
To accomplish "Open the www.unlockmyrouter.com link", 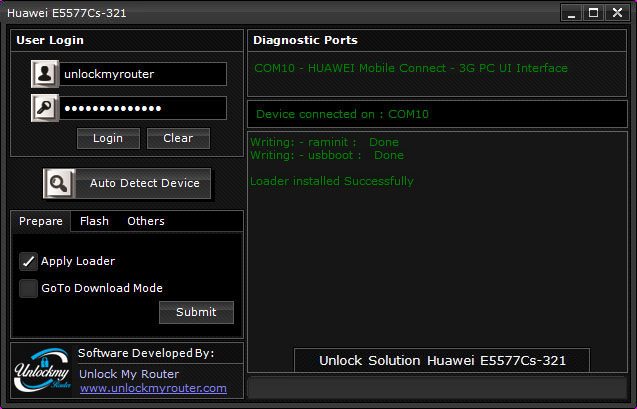I will click(x=153, y=388).
